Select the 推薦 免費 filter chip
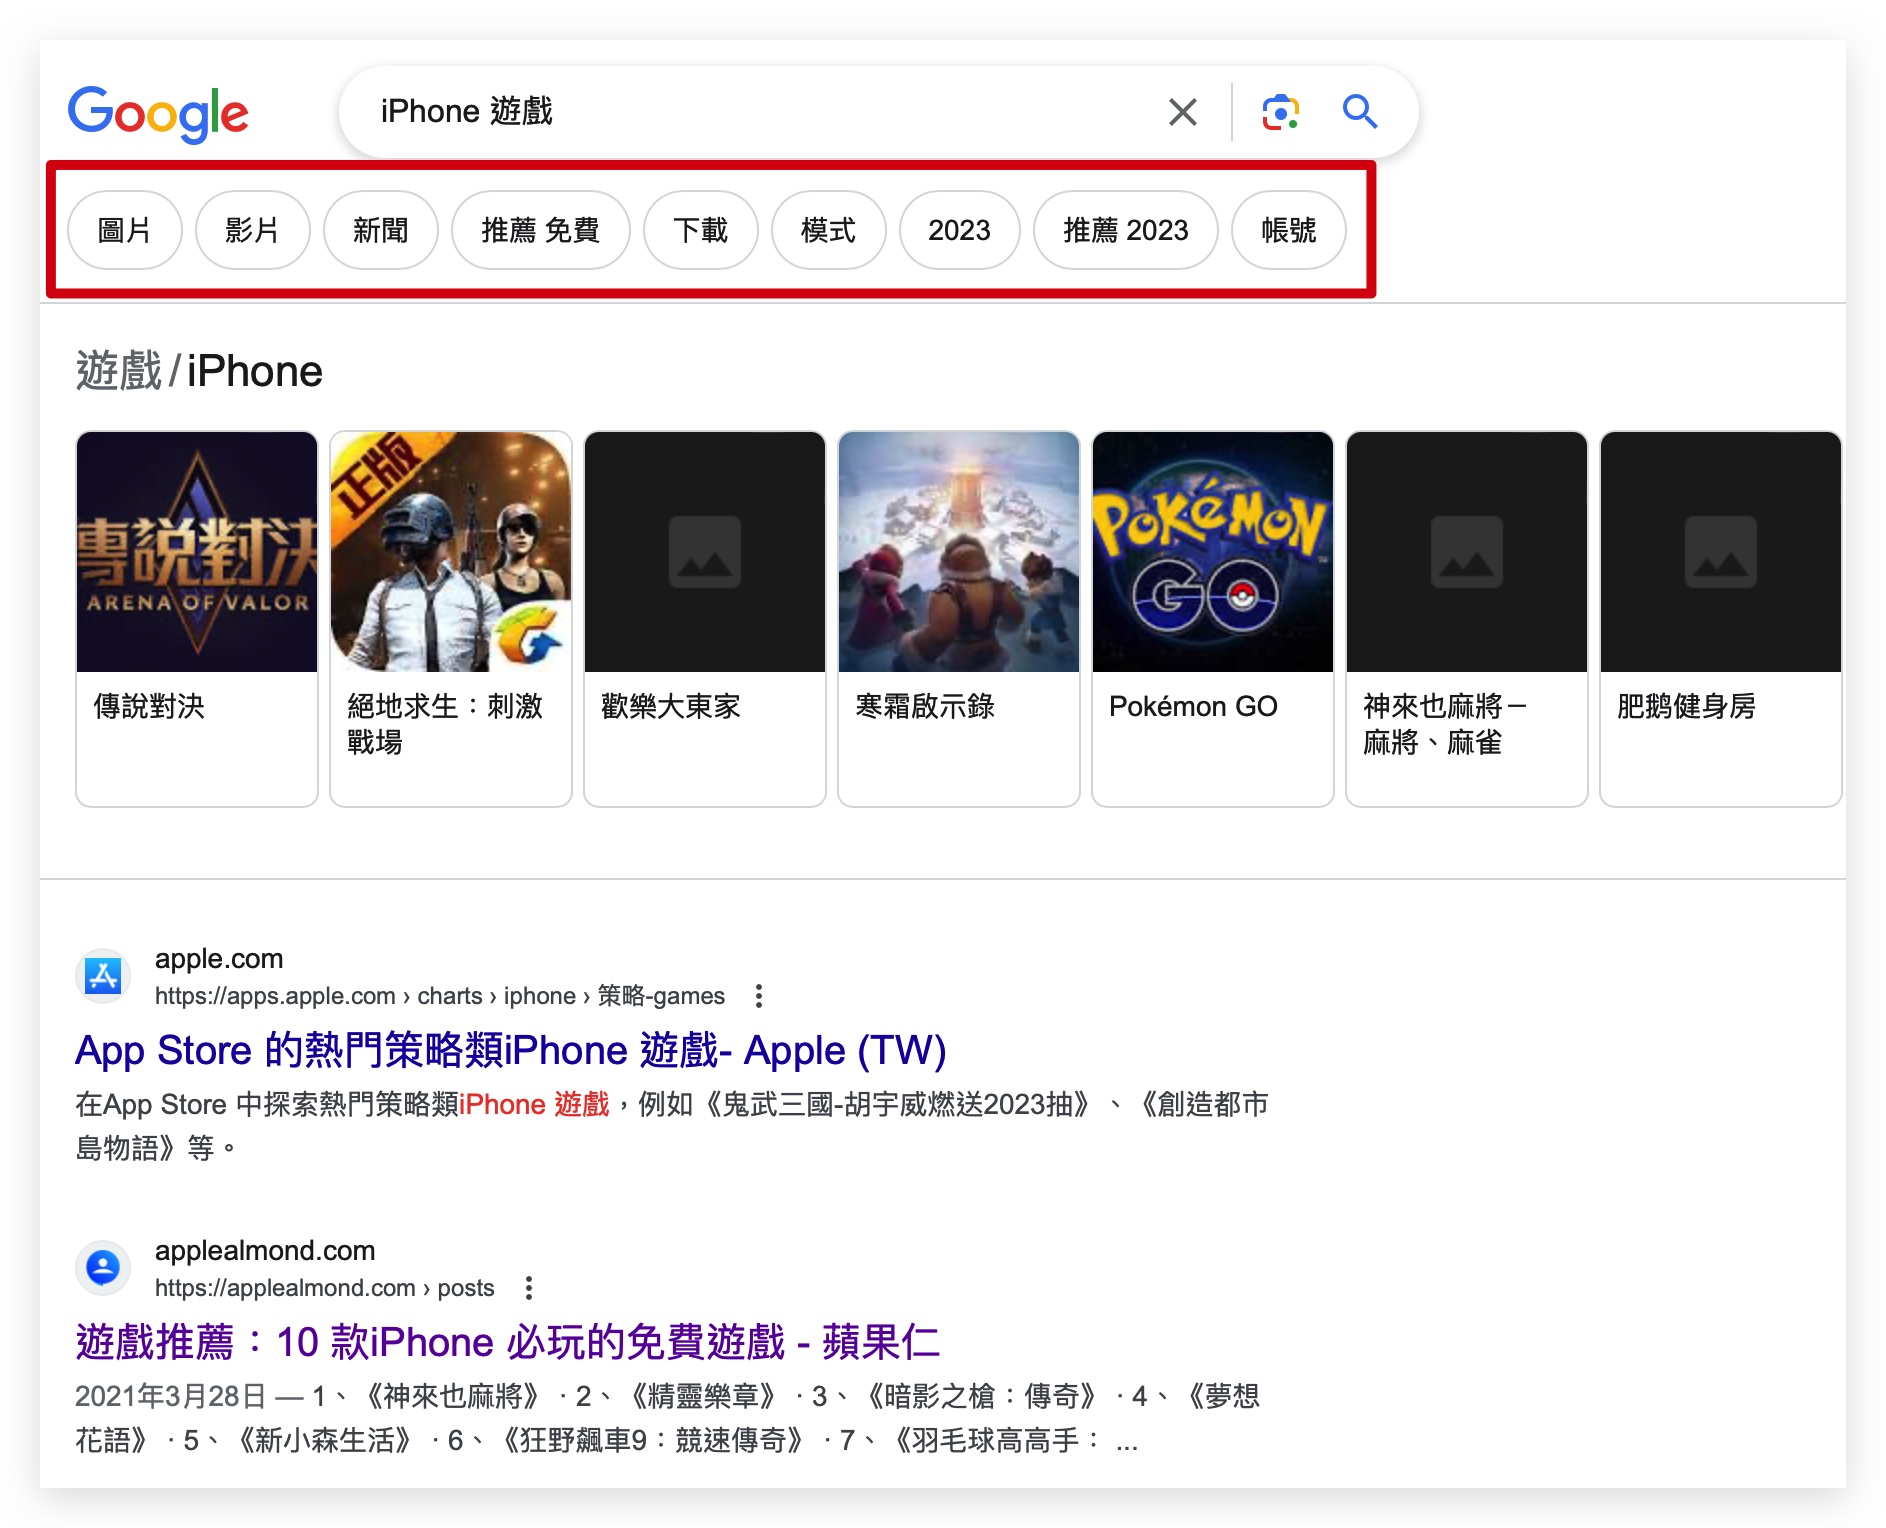 540,230
